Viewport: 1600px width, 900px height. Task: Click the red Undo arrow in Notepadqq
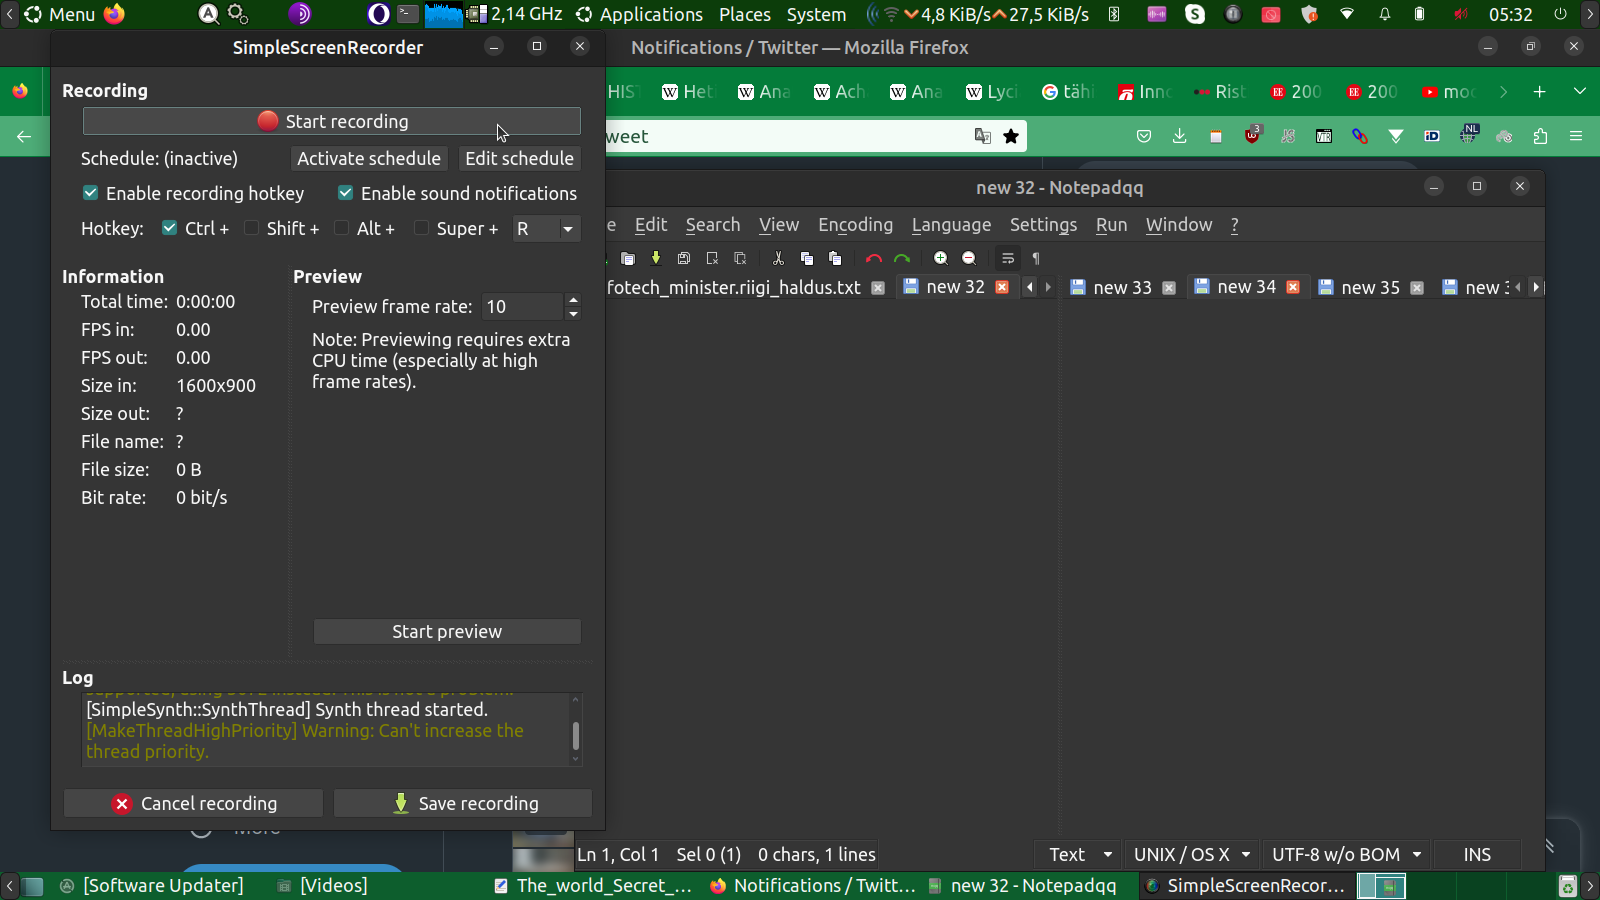click(x=874, y=258)
